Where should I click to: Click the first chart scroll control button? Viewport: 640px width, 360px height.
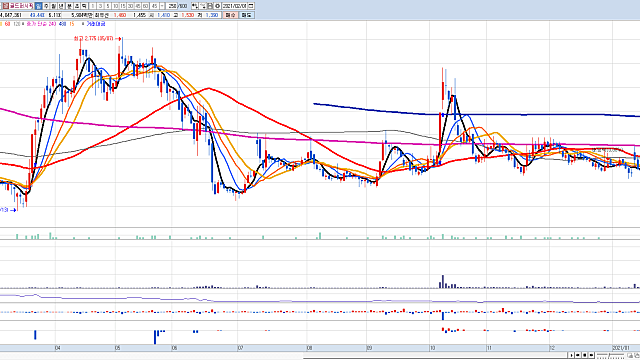point(571,355)
